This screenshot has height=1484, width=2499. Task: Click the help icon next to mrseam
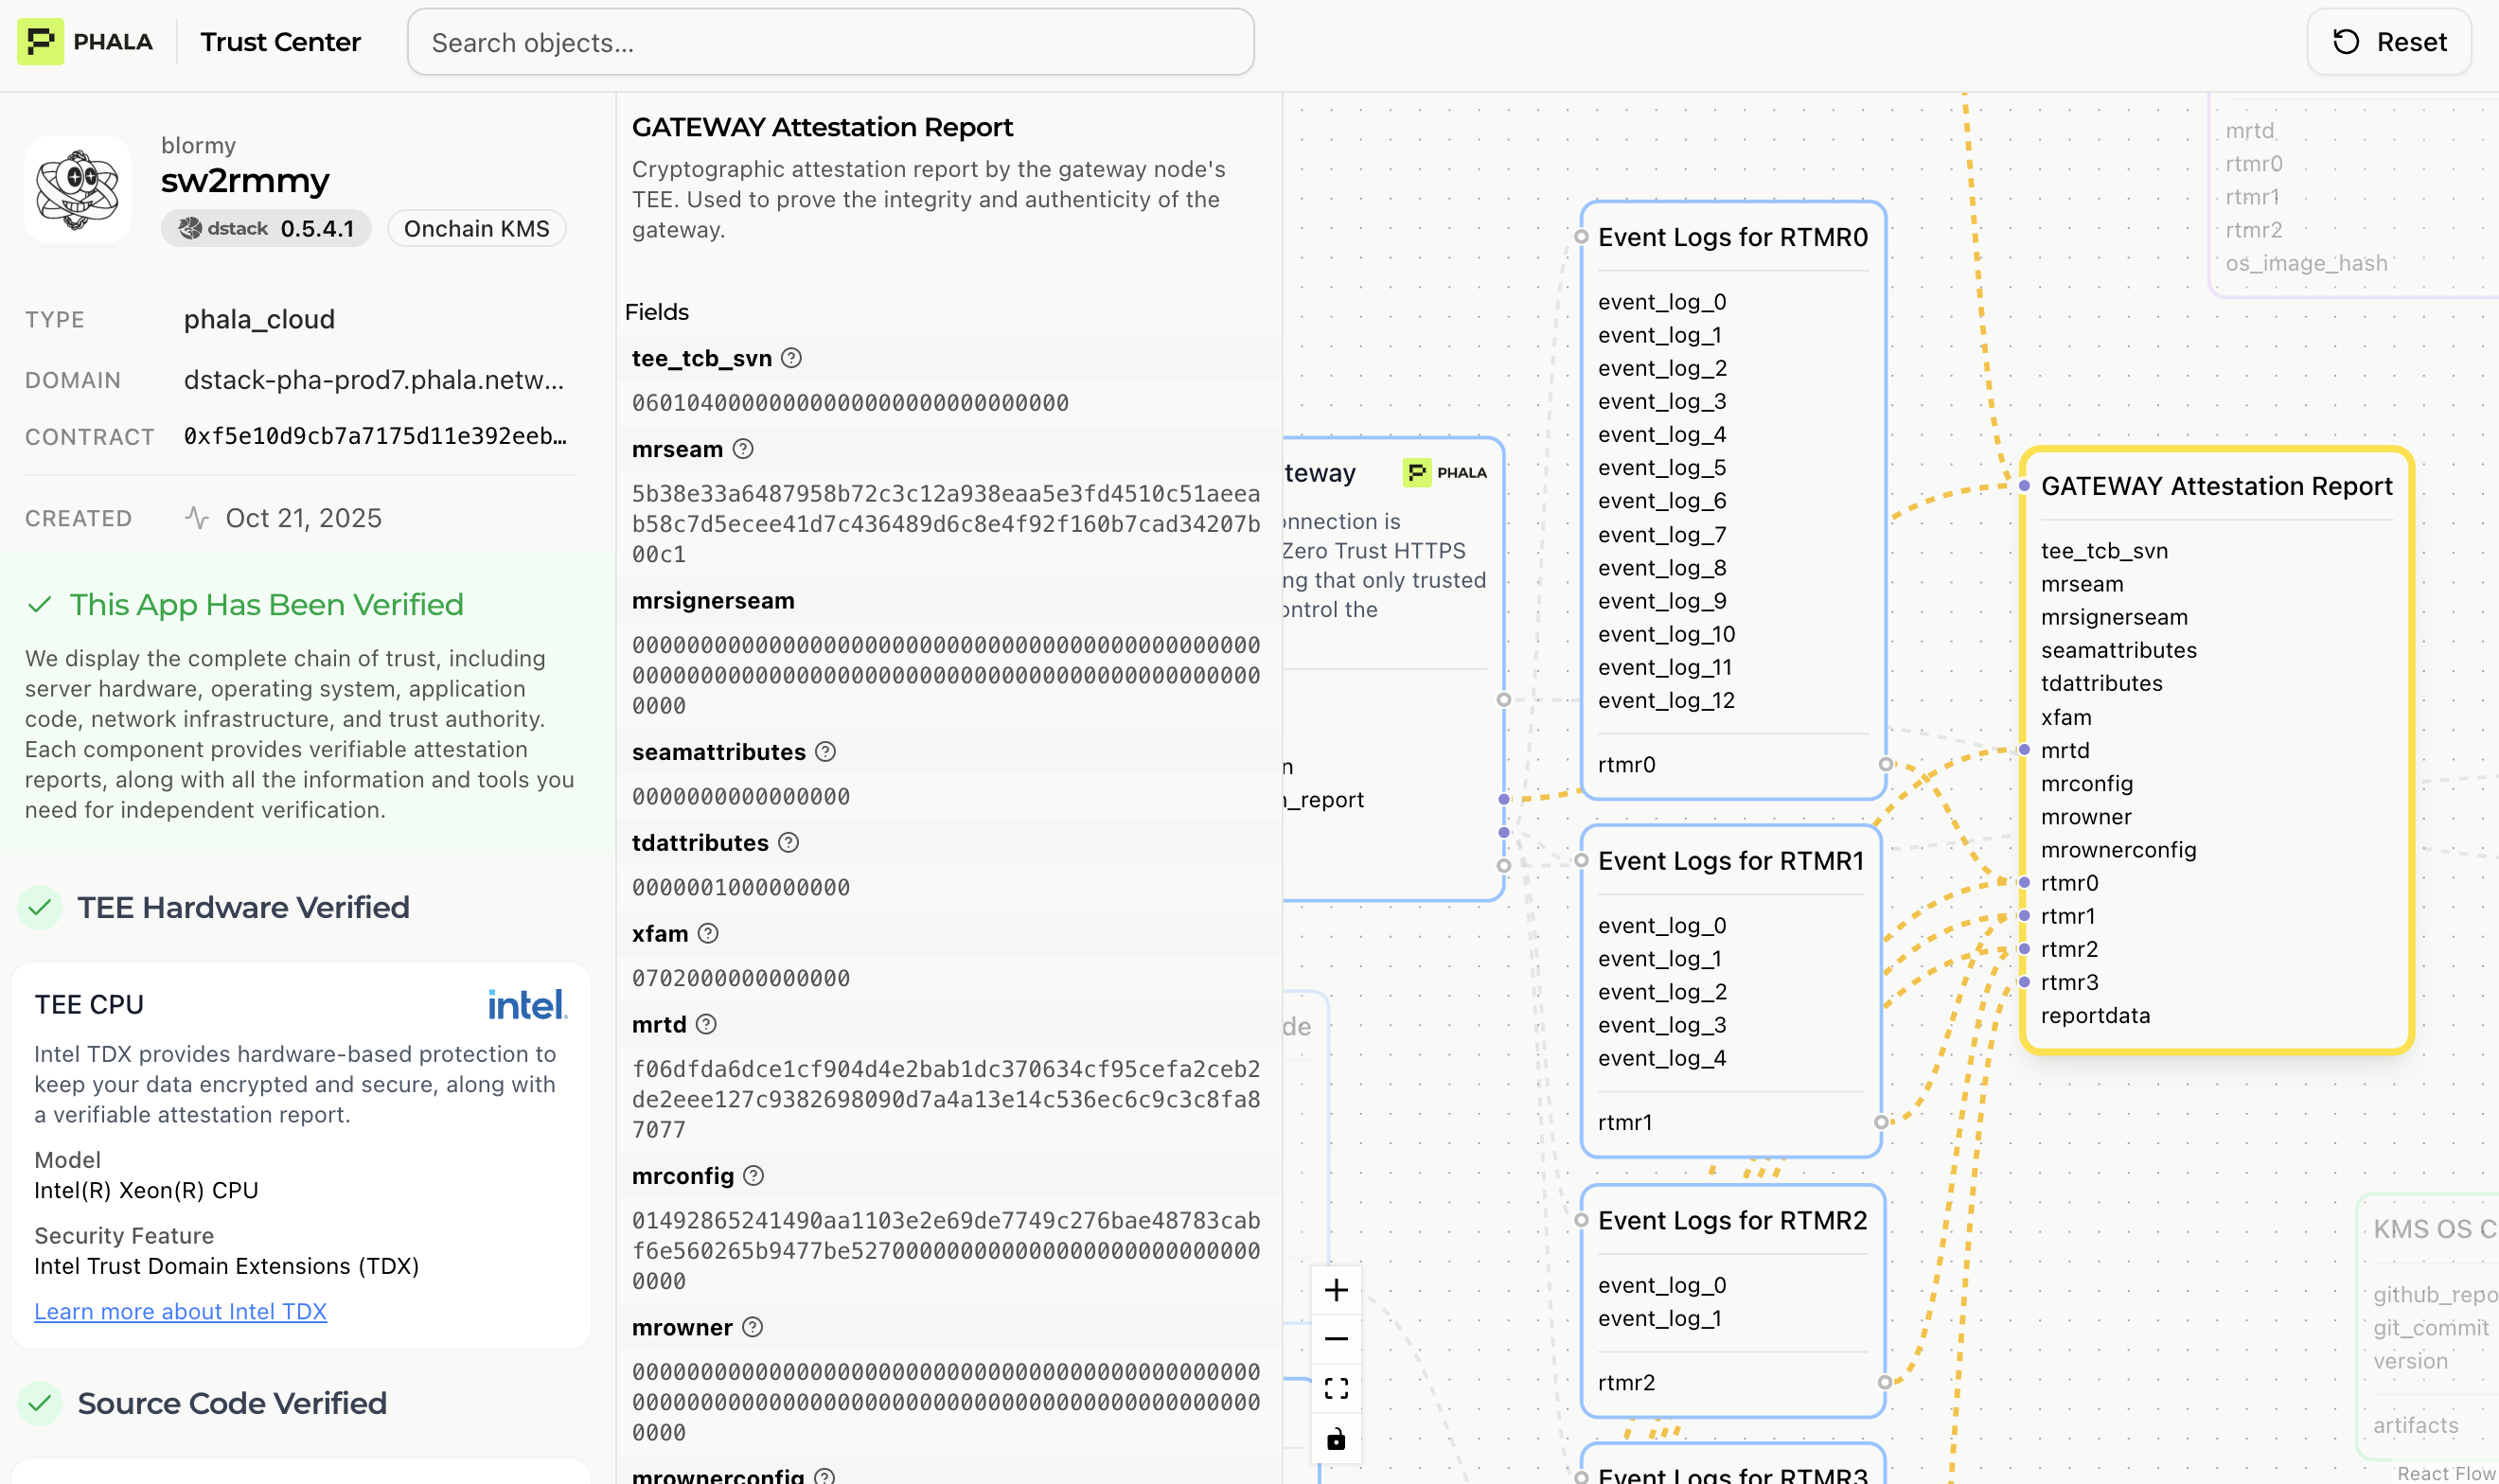742,449
